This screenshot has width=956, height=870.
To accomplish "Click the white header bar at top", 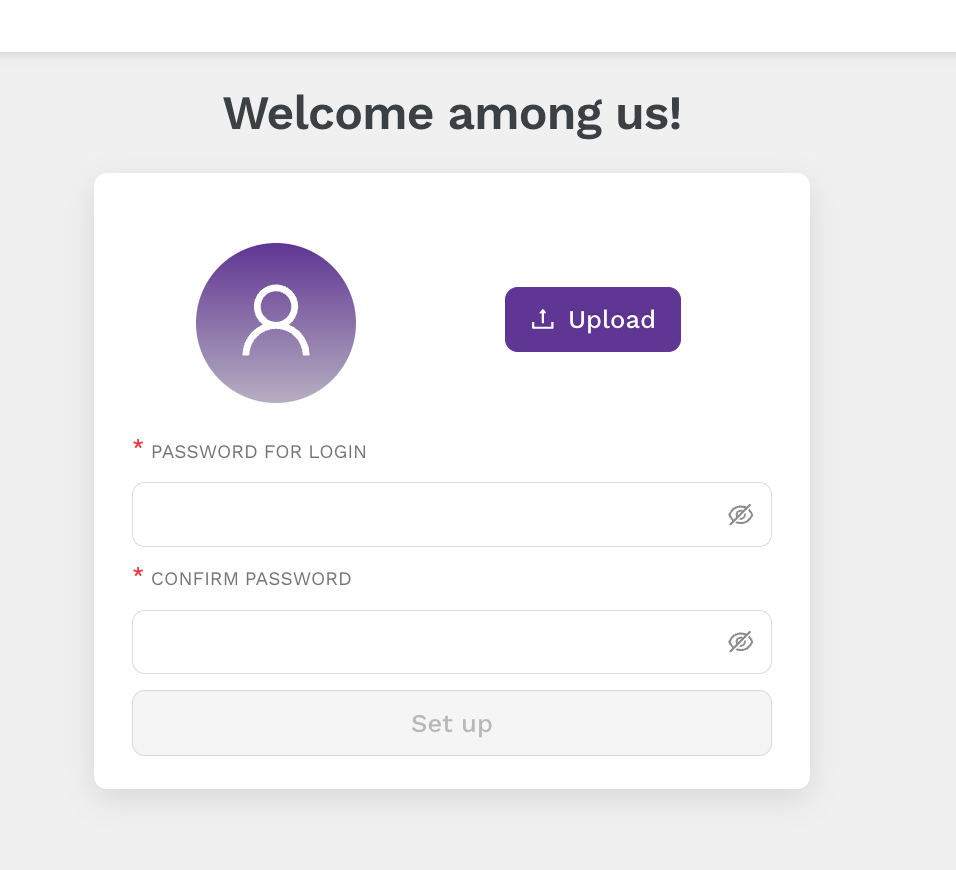I will tap(478, 26).
